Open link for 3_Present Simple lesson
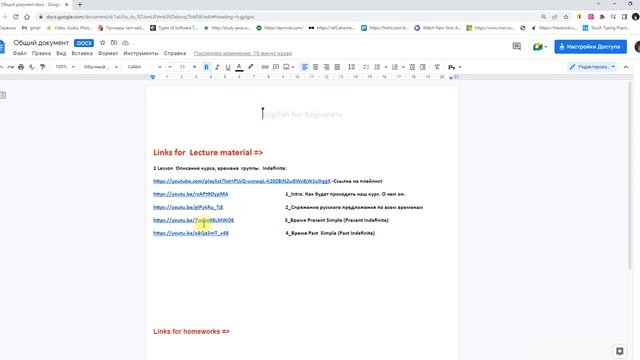640x360 pixels. click(x=193, y=220)
